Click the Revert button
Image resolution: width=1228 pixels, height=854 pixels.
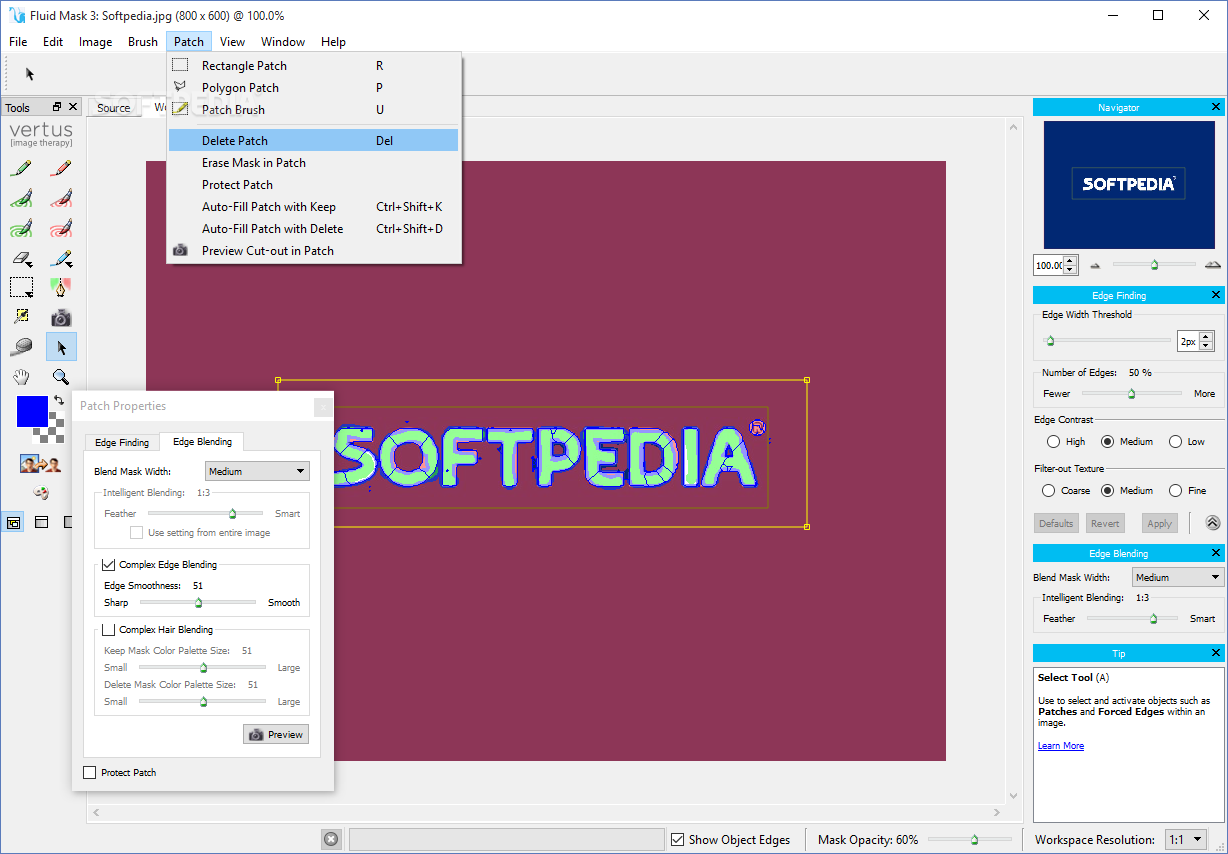coord(1105,523)
